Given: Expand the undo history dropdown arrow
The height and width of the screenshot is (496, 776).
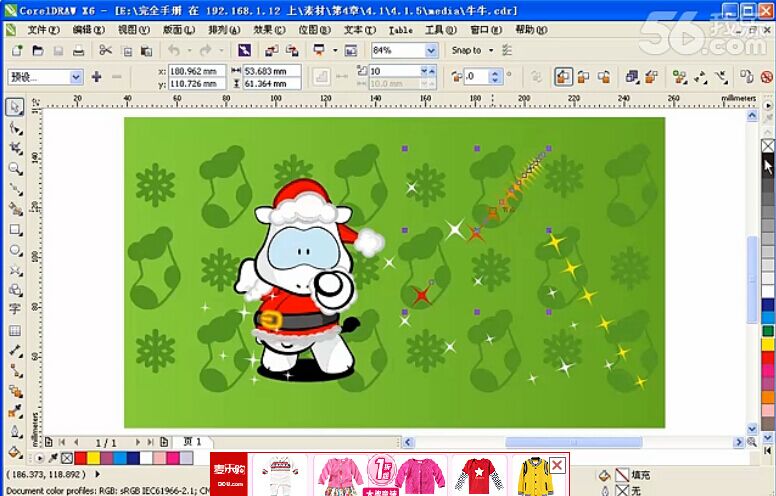Looking at the screenshot, I should (189, 50).
